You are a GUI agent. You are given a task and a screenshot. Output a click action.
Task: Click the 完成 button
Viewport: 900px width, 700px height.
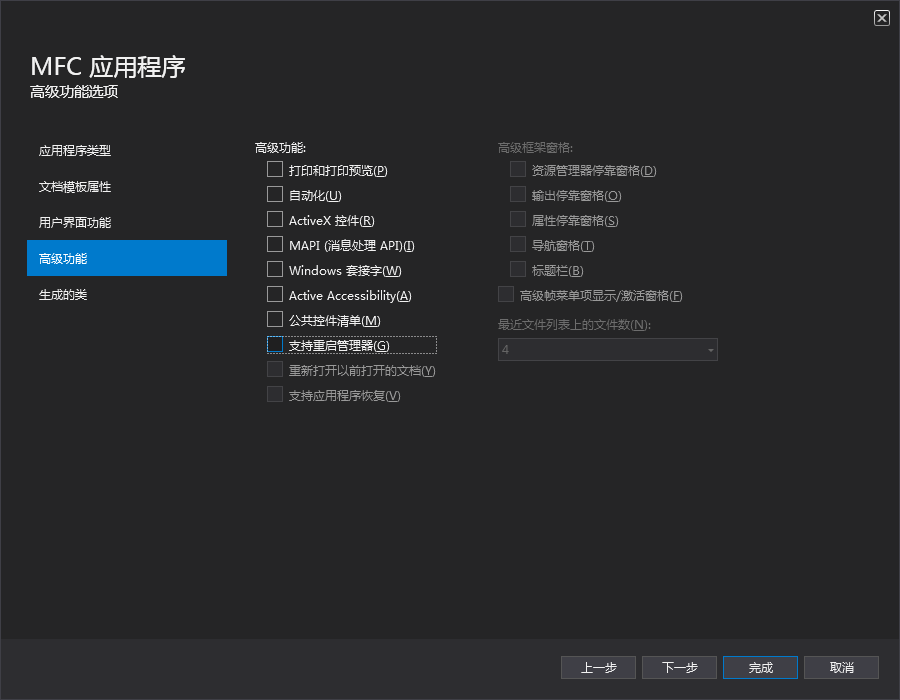(760, 667)
